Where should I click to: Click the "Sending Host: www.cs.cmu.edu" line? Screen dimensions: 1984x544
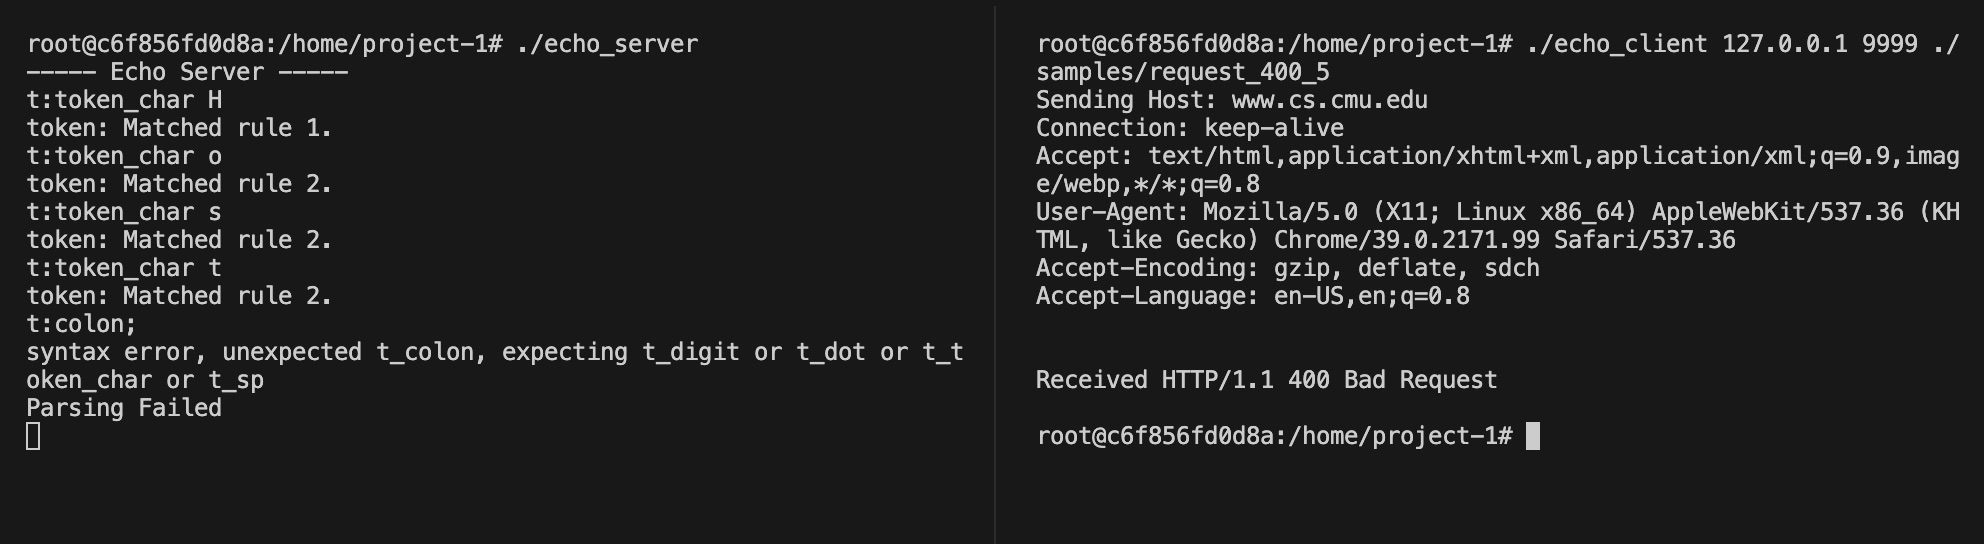(x=1231, y=100)
